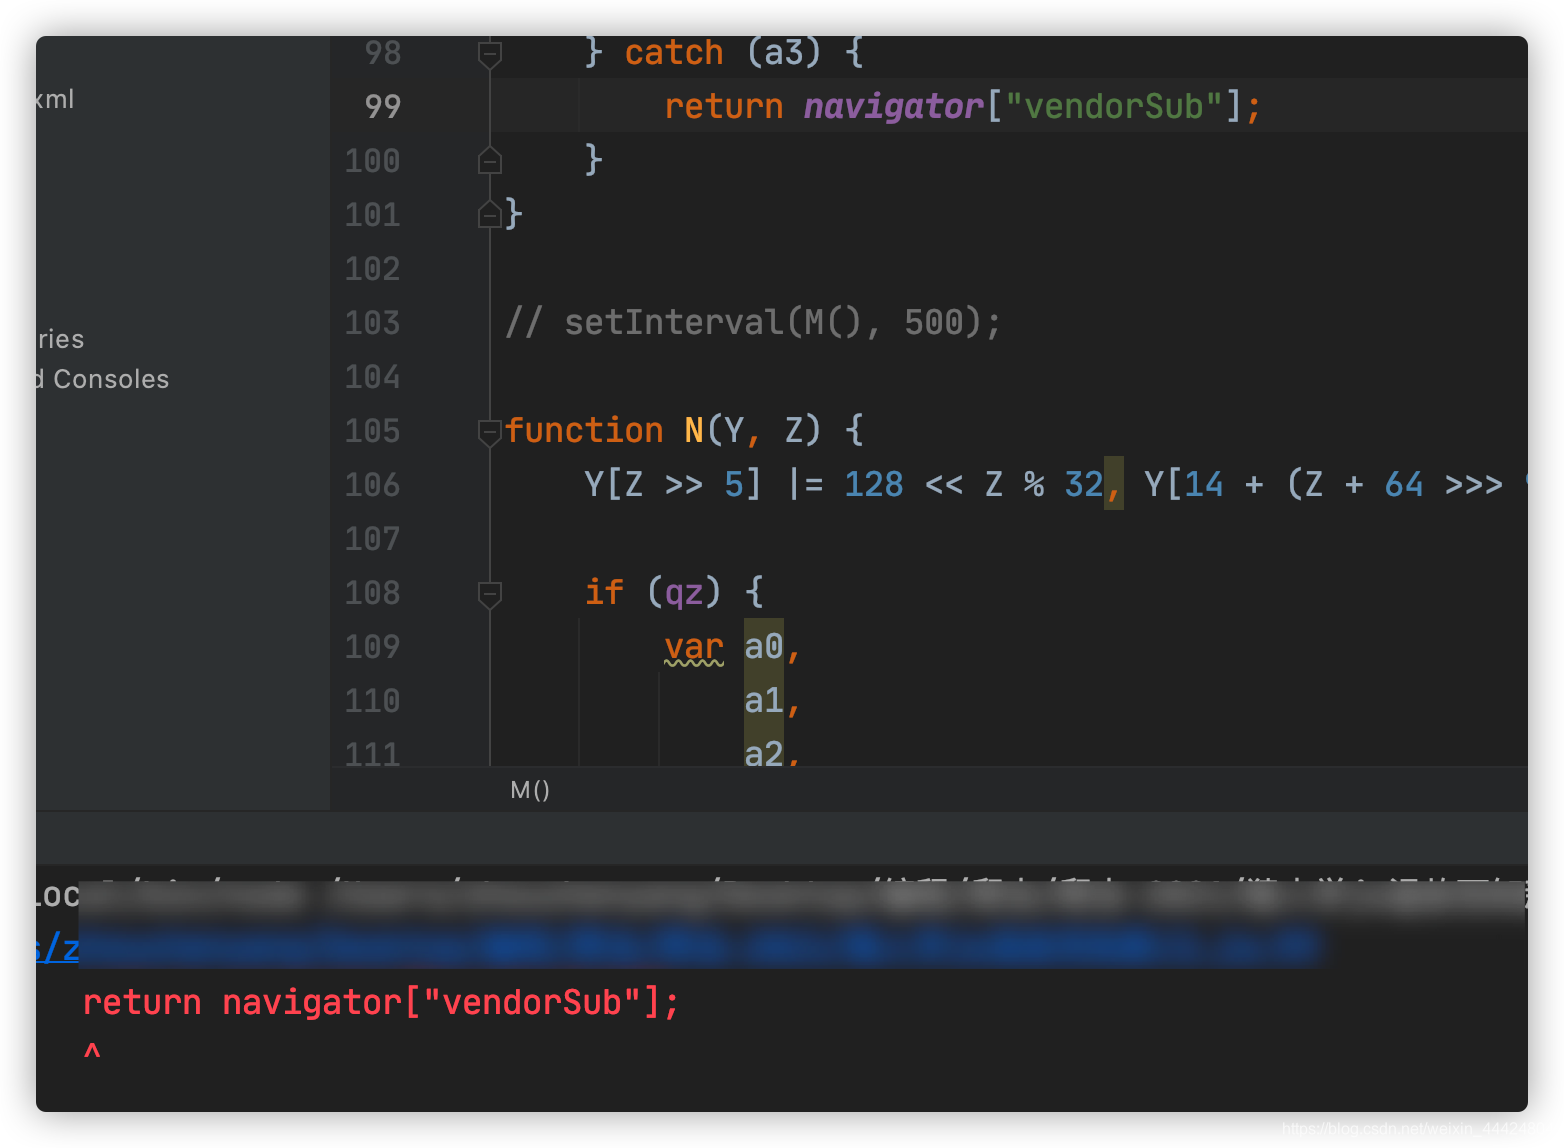1564x1148 pixels.
Task: Open the blue file path link in console
Action: pos(678,947)
